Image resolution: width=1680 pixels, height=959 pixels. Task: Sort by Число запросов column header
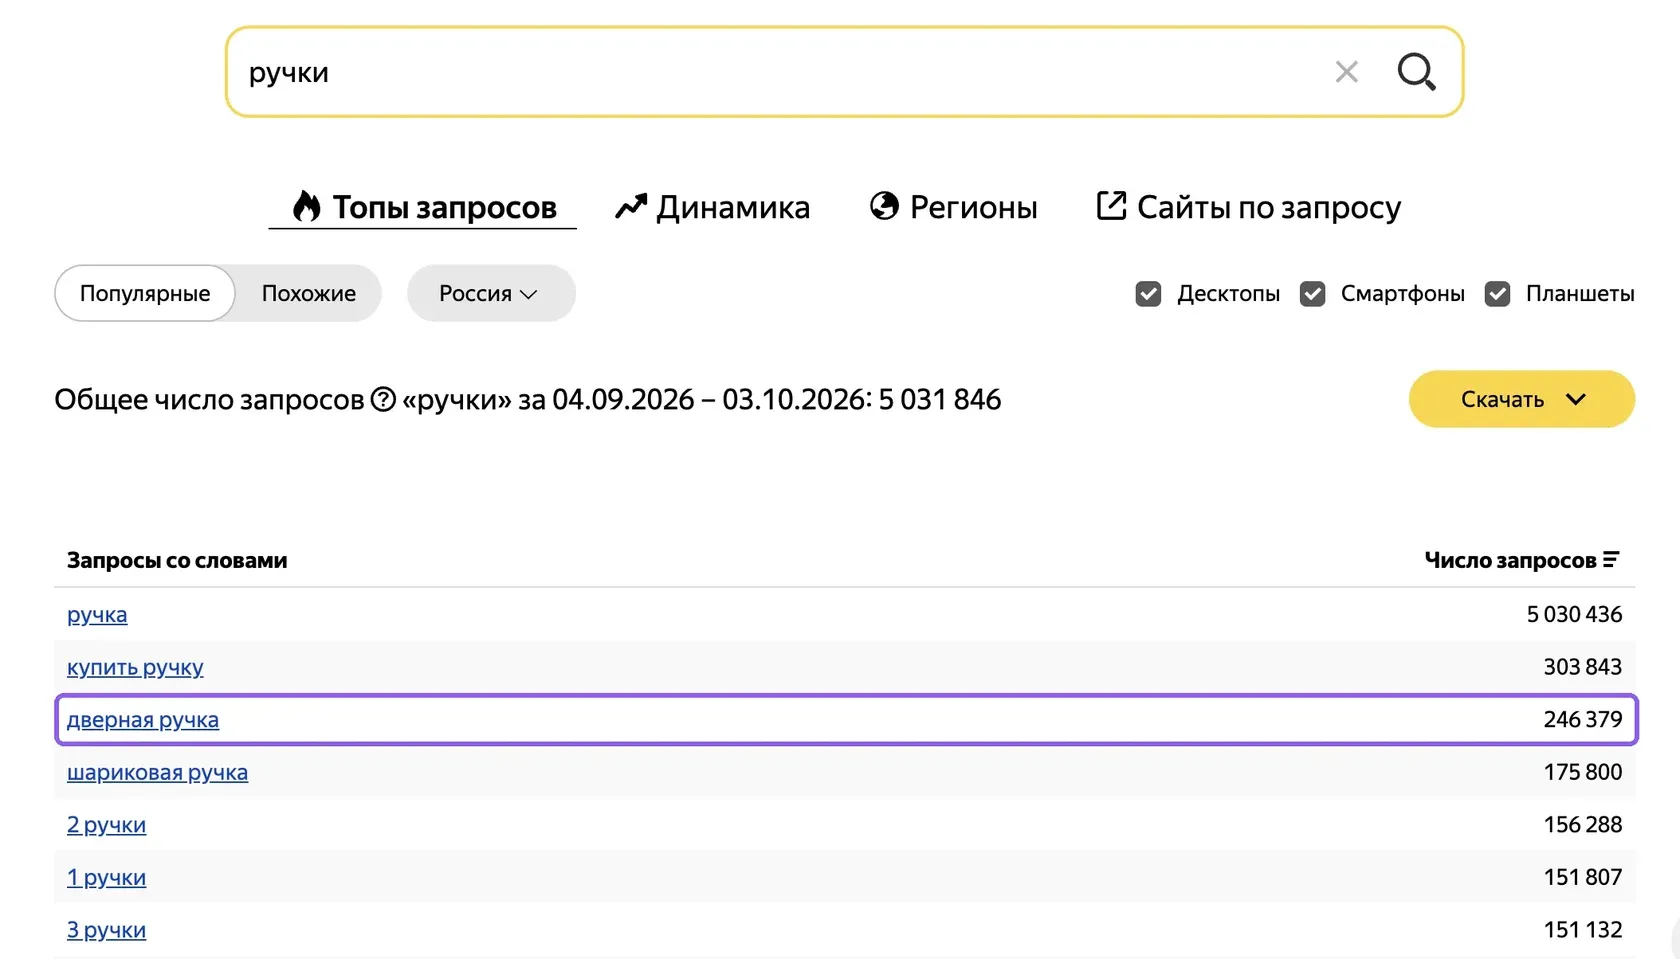(1521, 560)
